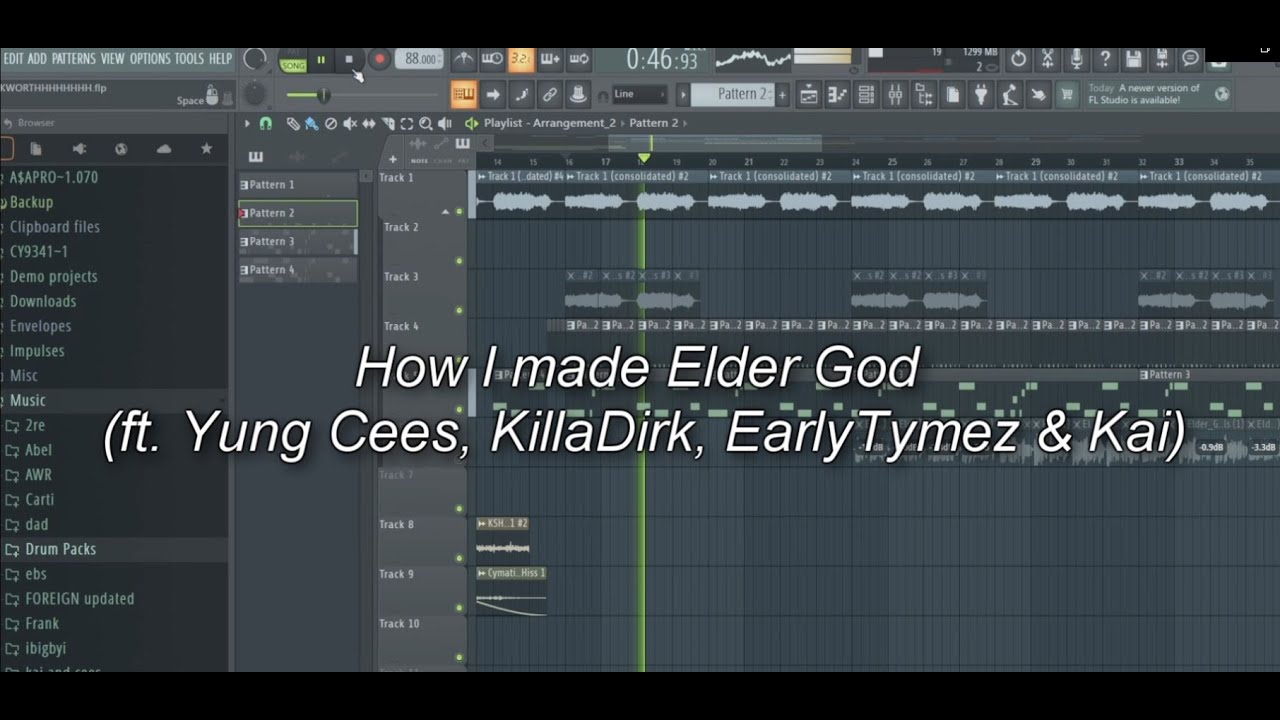Click the knob-shaped icon after the link
Image resolution: width=1280 pixels, height=720 pixels.
(577, 95)
